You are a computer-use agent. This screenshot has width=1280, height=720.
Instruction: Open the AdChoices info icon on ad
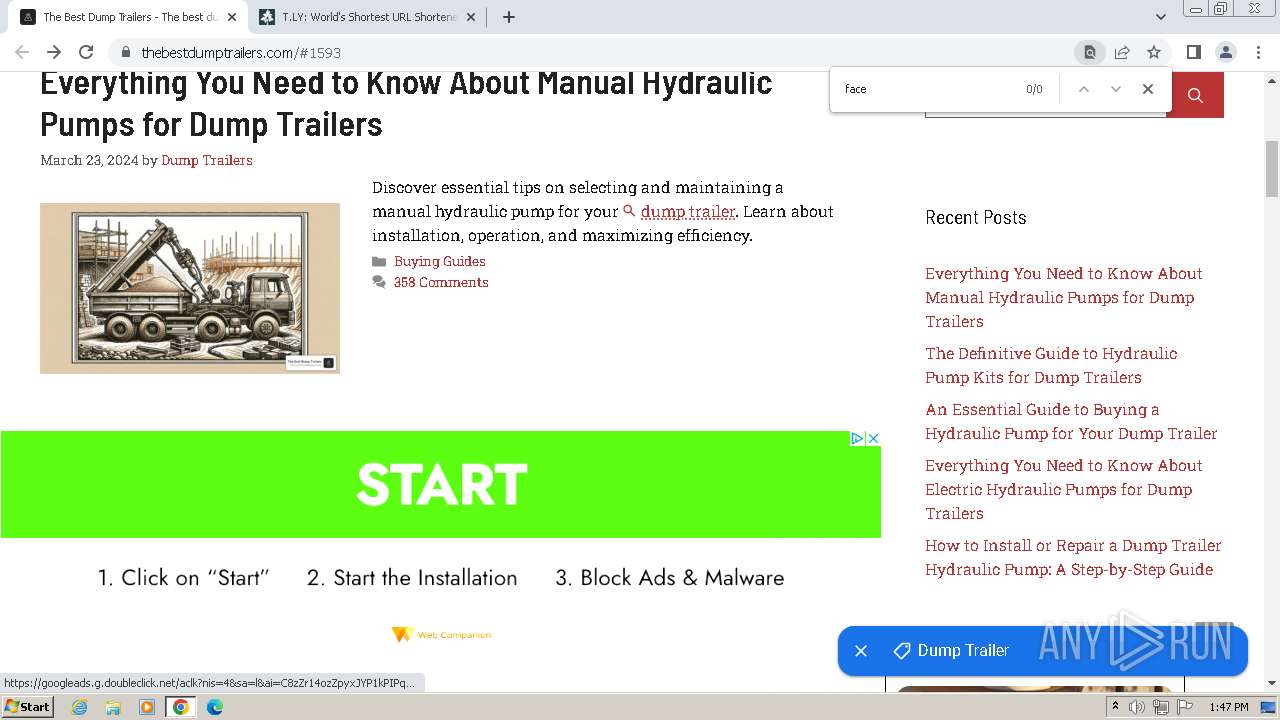point(857,438)
